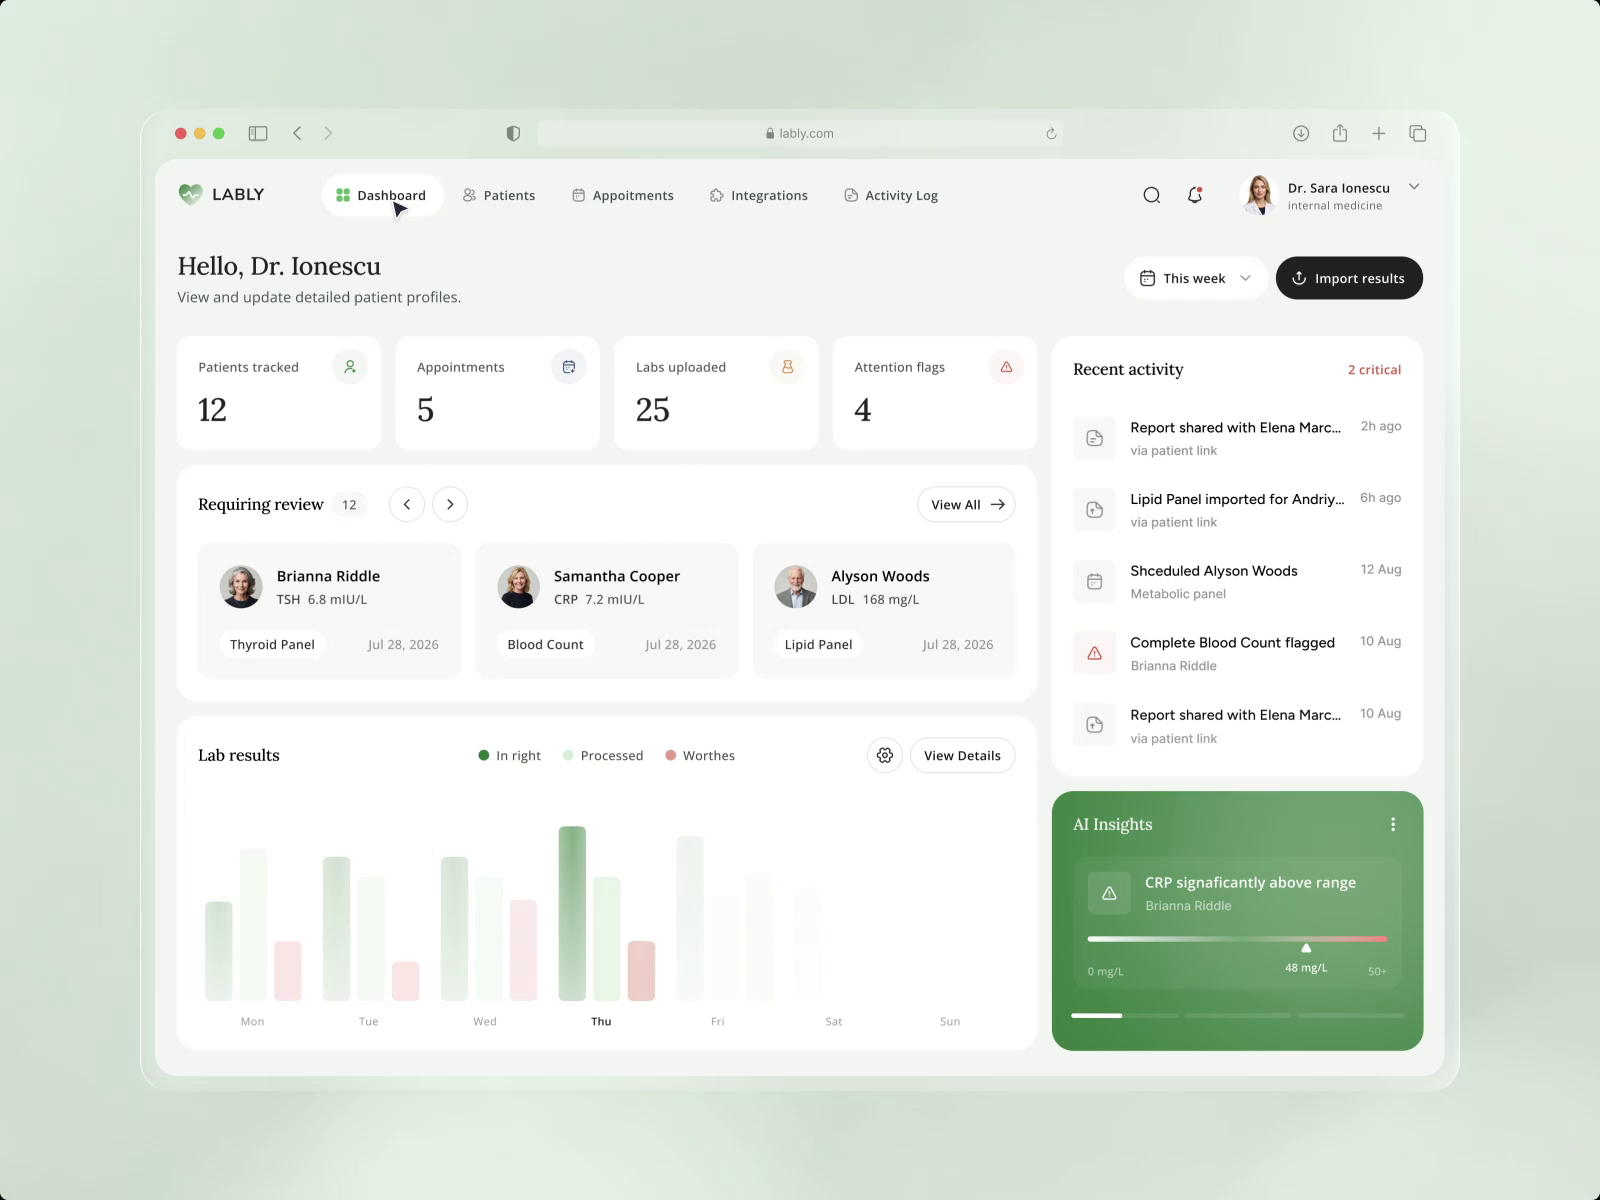Show browser tab overview
Screen dimensions: 1600x1200
tap(1417, 133)
